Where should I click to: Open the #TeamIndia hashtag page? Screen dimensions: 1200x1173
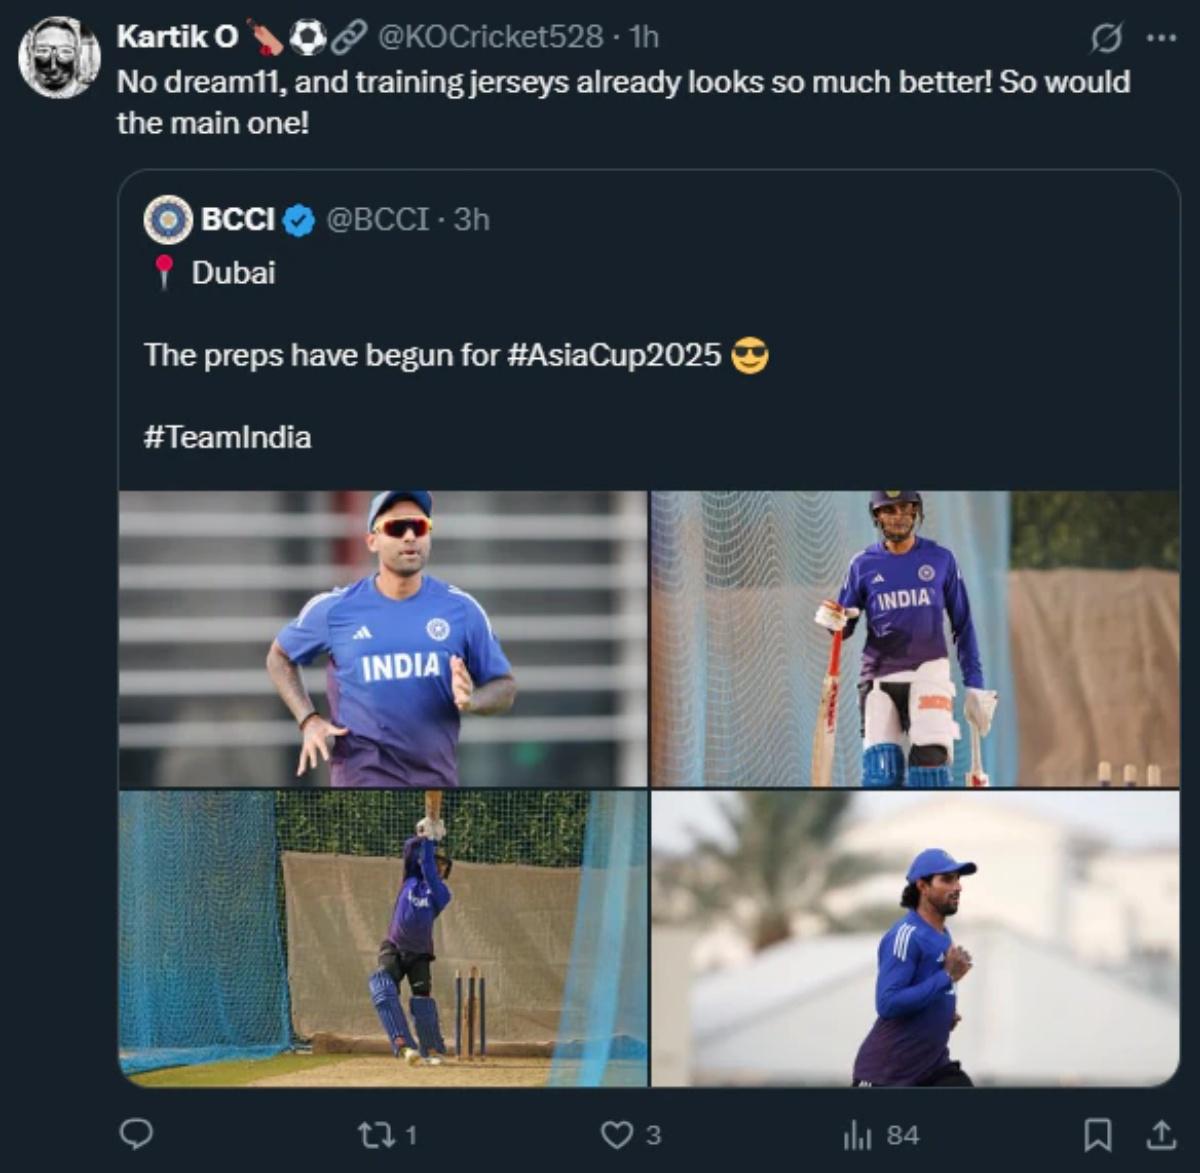[228, 437]
